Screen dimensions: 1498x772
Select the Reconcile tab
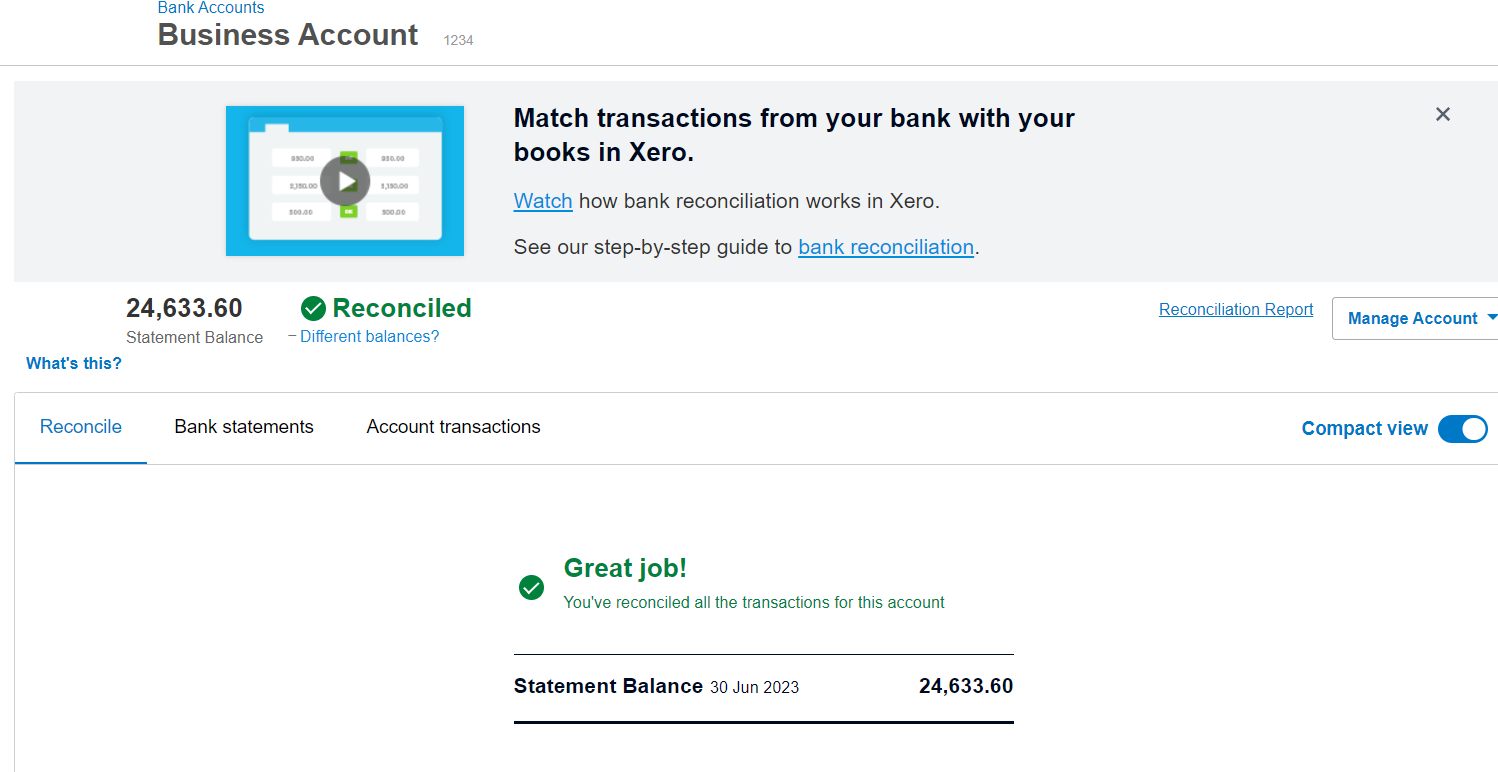[x=81, y=427]
